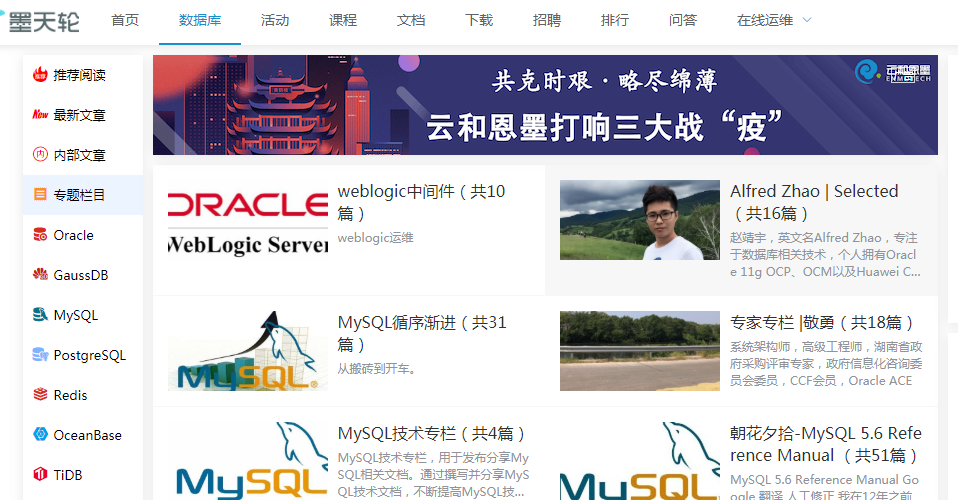Click MySQL技术专栏 description paragraph
Image resolution: width=958 pixels, height=500 pixels.
tap(433, 475)
